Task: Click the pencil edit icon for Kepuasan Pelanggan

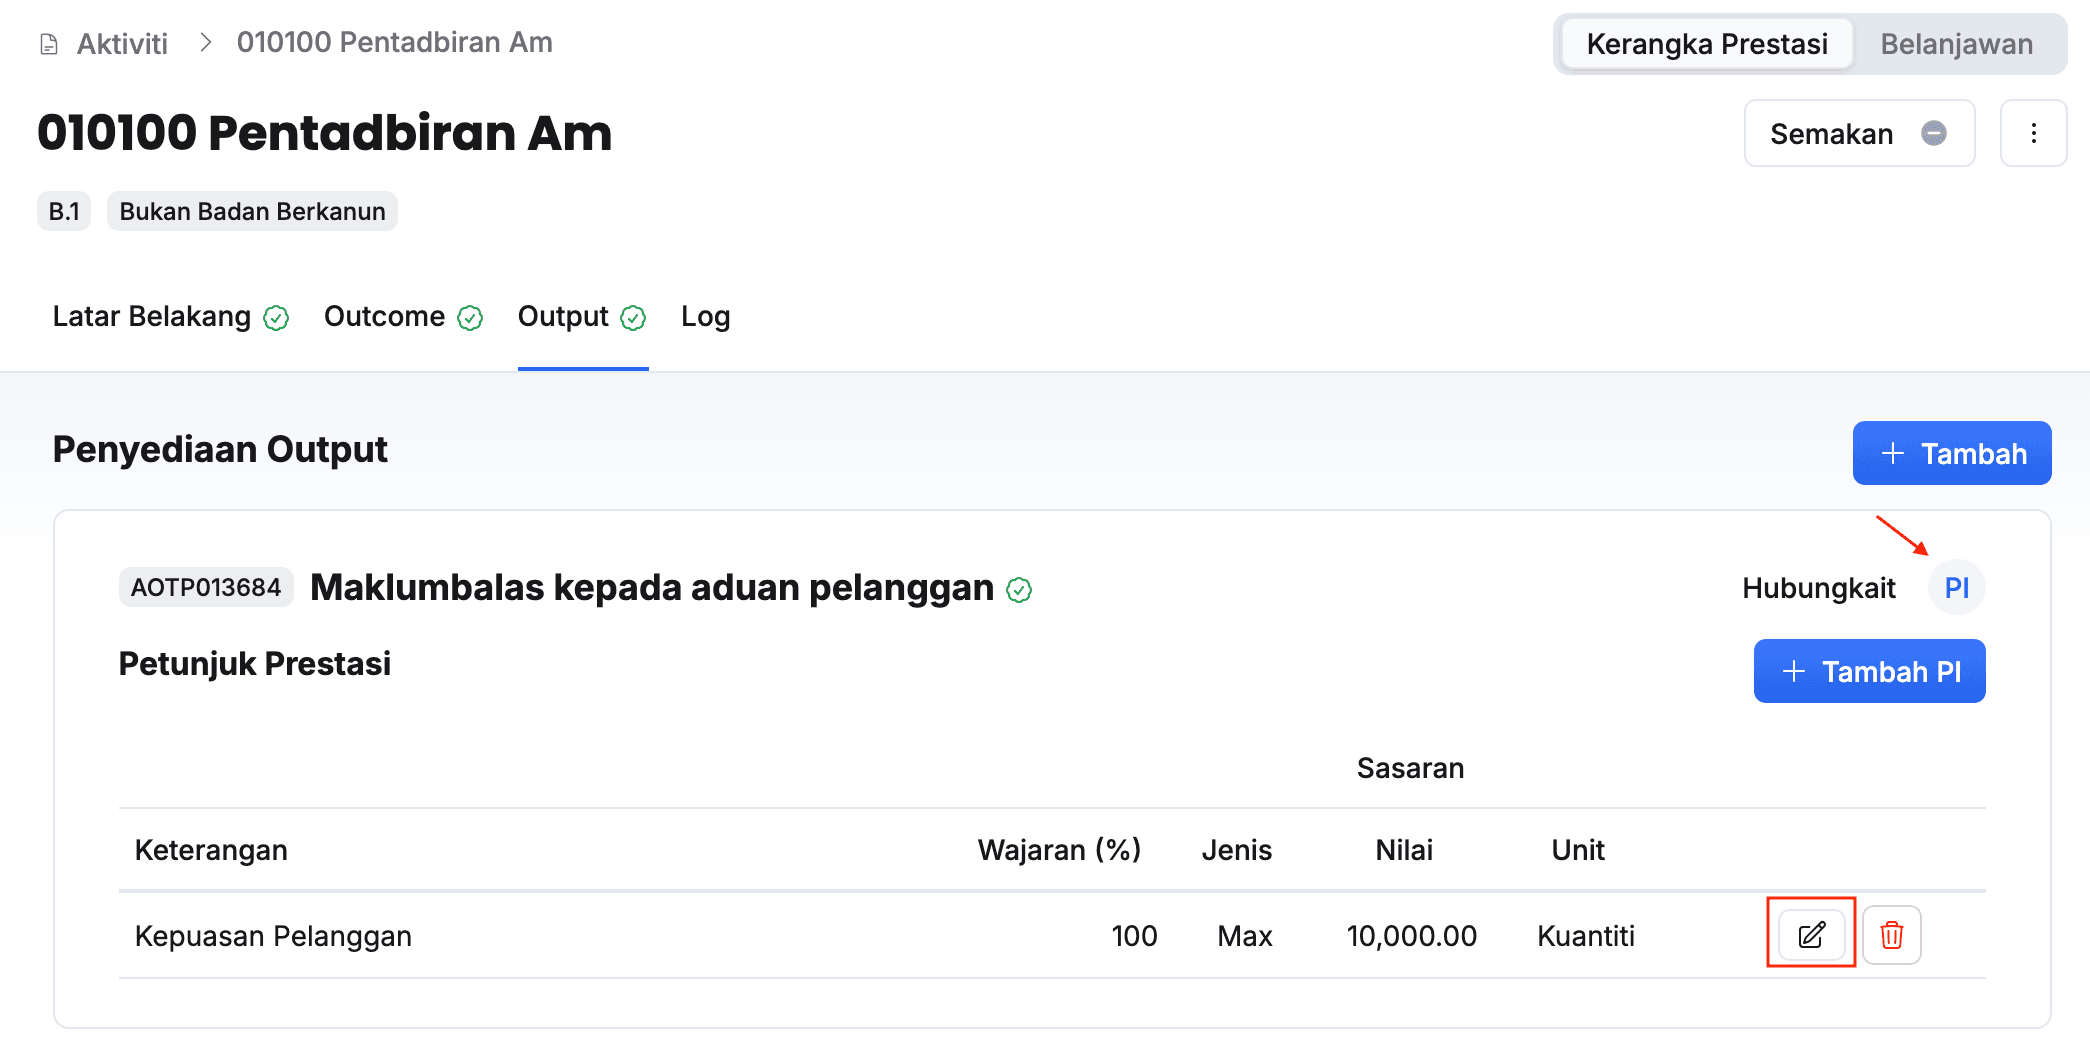Action: tap(1811, 935)
